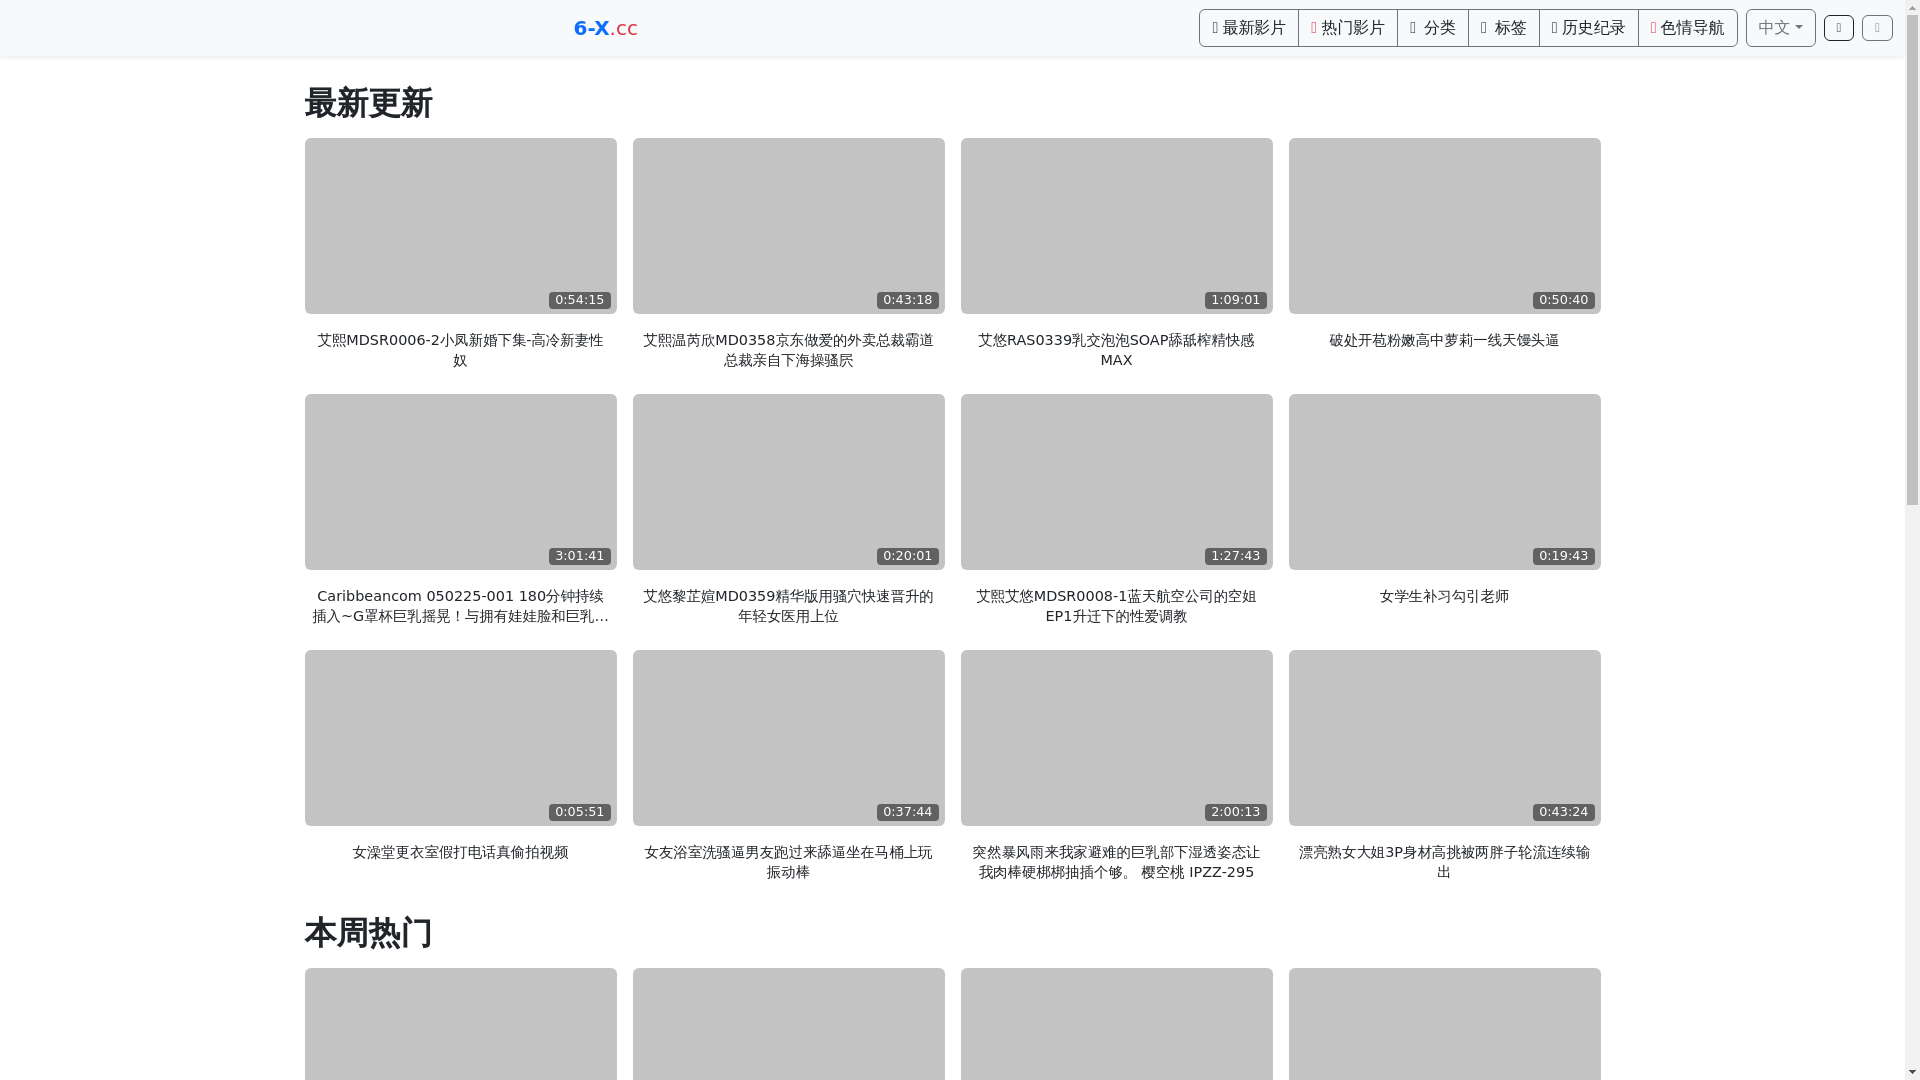
Task: Open the last navigation item before 中文
Action: pyautogui.click(x=1687, y=28)
